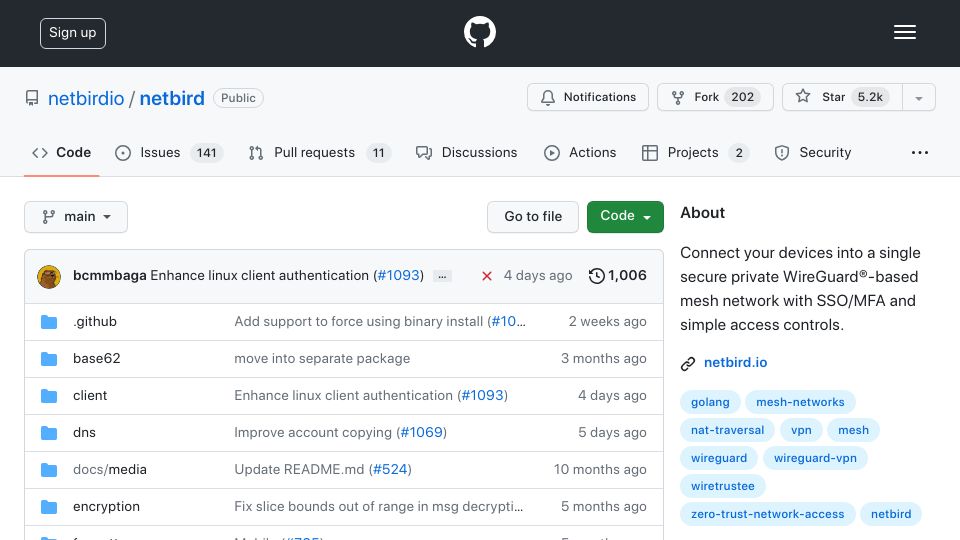The width and height of the screenshot is (960, 540).
Task: Expand the Star lists dropdown arrow
Action: [x=918, y=98]
